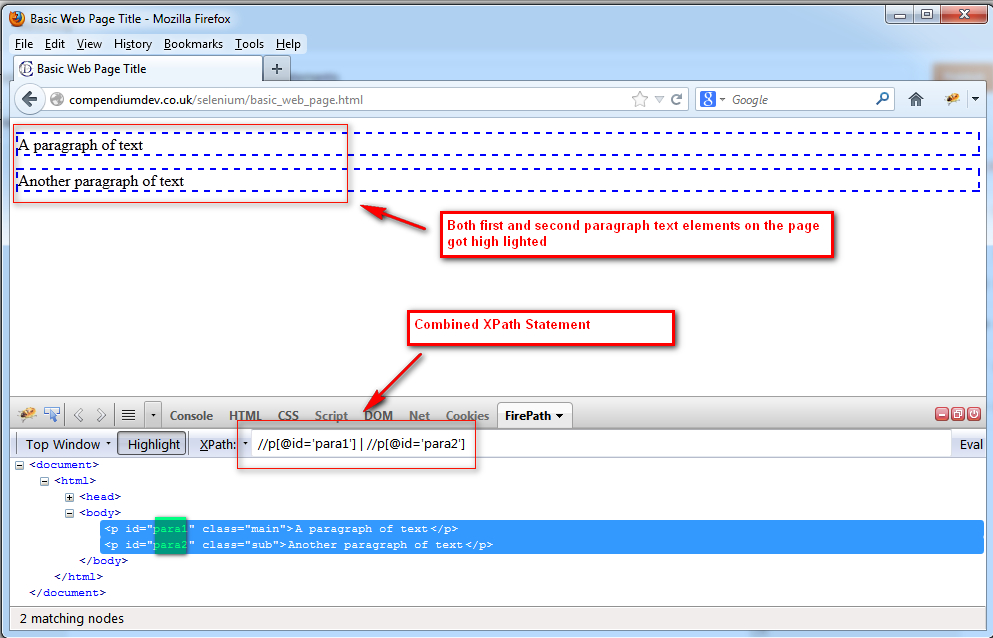Open the Bookmarks menu

(192, 44)
